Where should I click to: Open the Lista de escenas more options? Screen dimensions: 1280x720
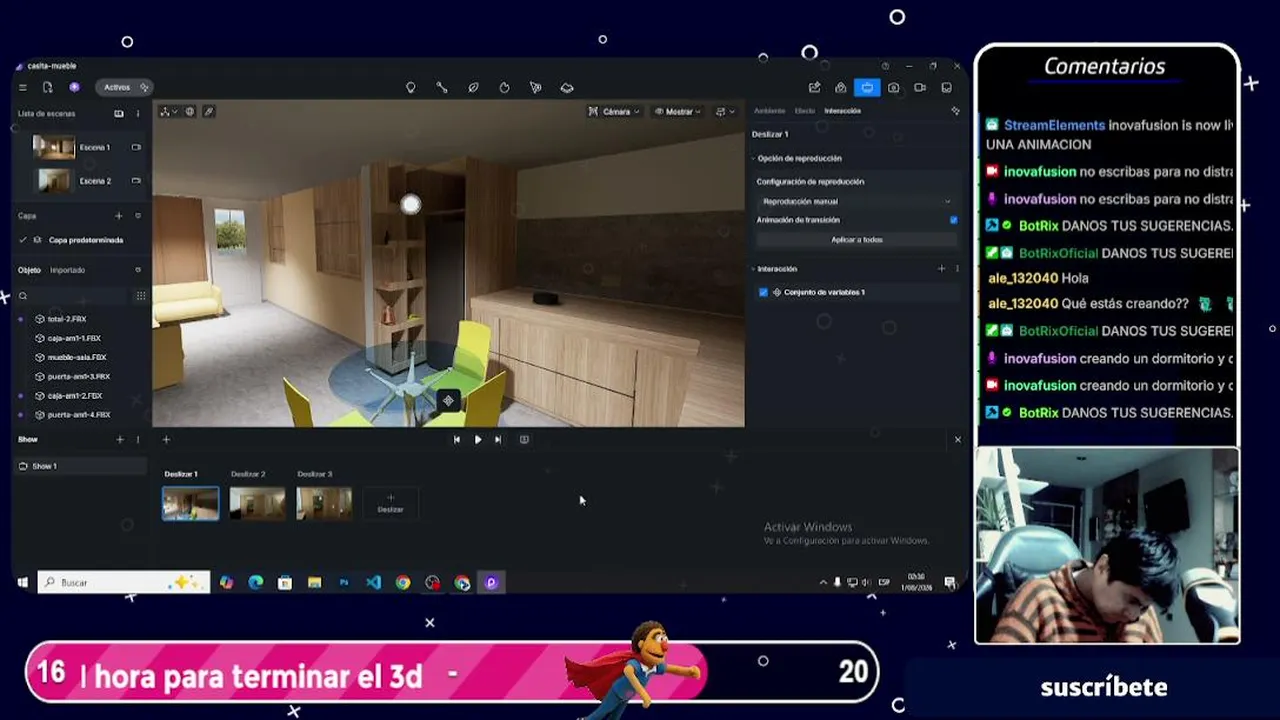tap(138, 114)
